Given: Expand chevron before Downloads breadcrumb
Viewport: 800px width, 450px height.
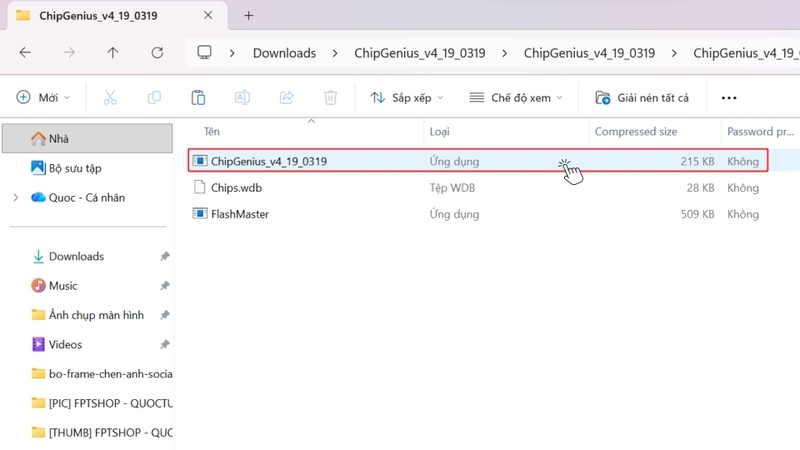Looking at the screenshot, I should click(x=232, y=53).
